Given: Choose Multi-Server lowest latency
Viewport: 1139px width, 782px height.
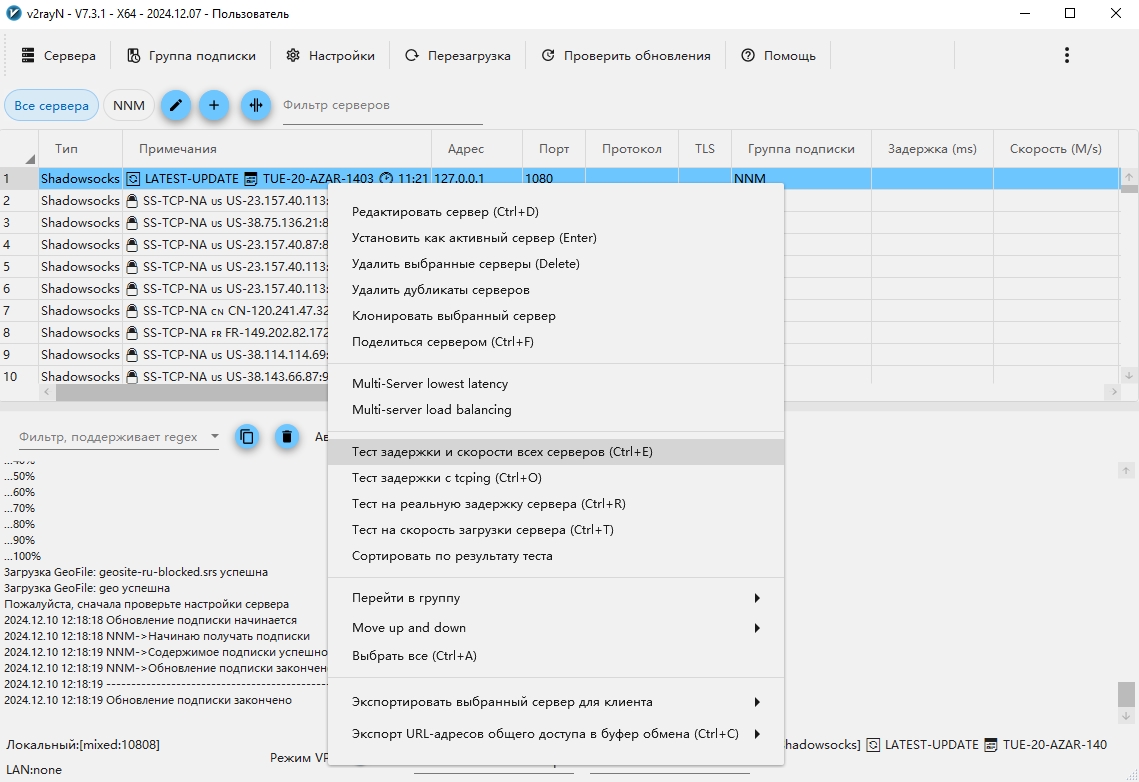Looking at the screenshot, I should [x=556, y=384].
